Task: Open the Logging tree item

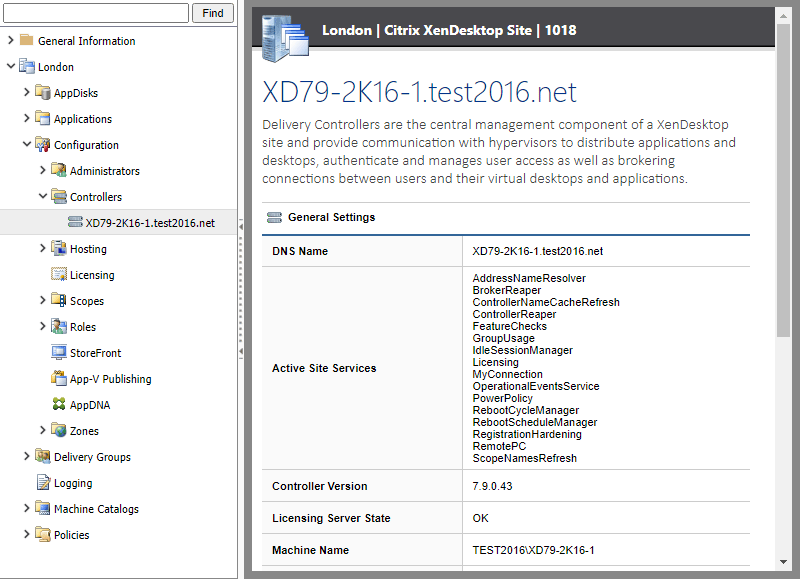Action: click(x=73, y=483)
